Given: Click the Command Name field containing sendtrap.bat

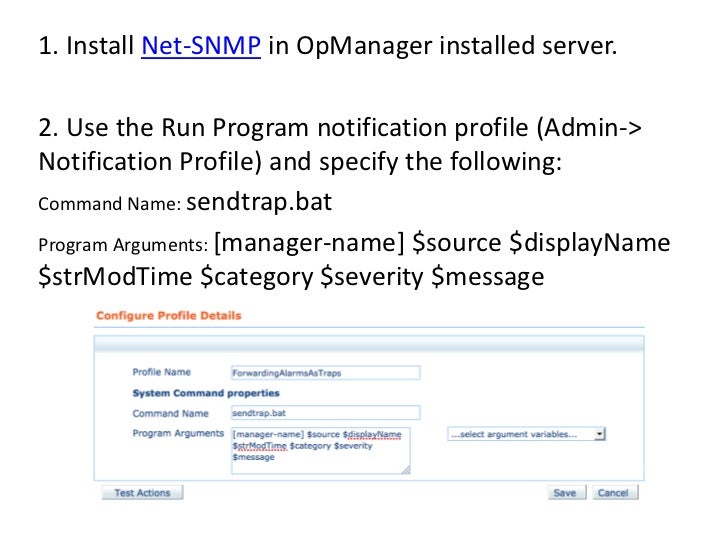Looking at the screenshot, I should point(325,413).
